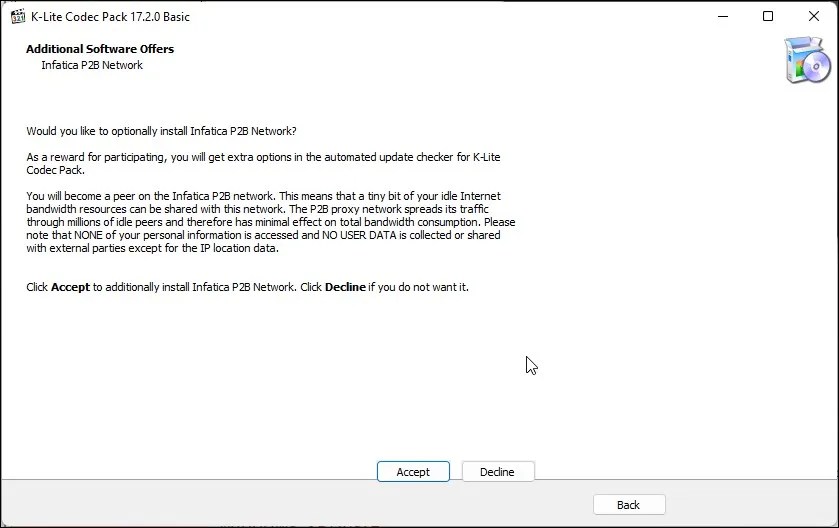Image resolution: width=839 pixels, height=528 pixels.
Task: Minimize the K-Lite Codec Pack window
Action: coord(723,16)
